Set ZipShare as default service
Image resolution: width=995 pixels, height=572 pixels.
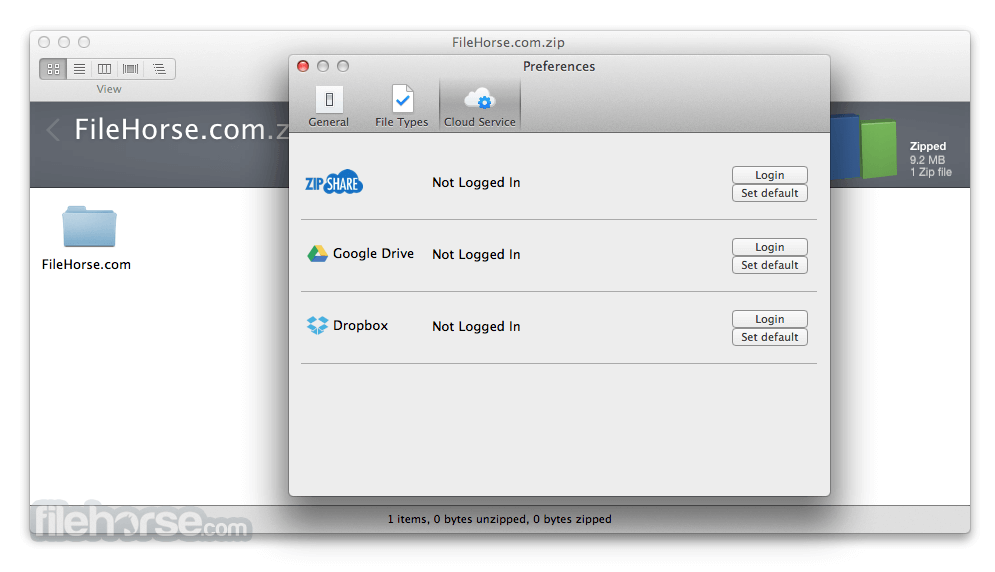tap(770, 193)
